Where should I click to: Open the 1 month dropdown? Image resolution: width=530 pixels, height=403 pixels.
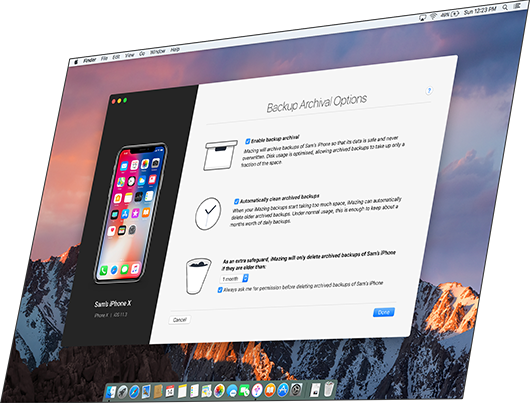235,279
